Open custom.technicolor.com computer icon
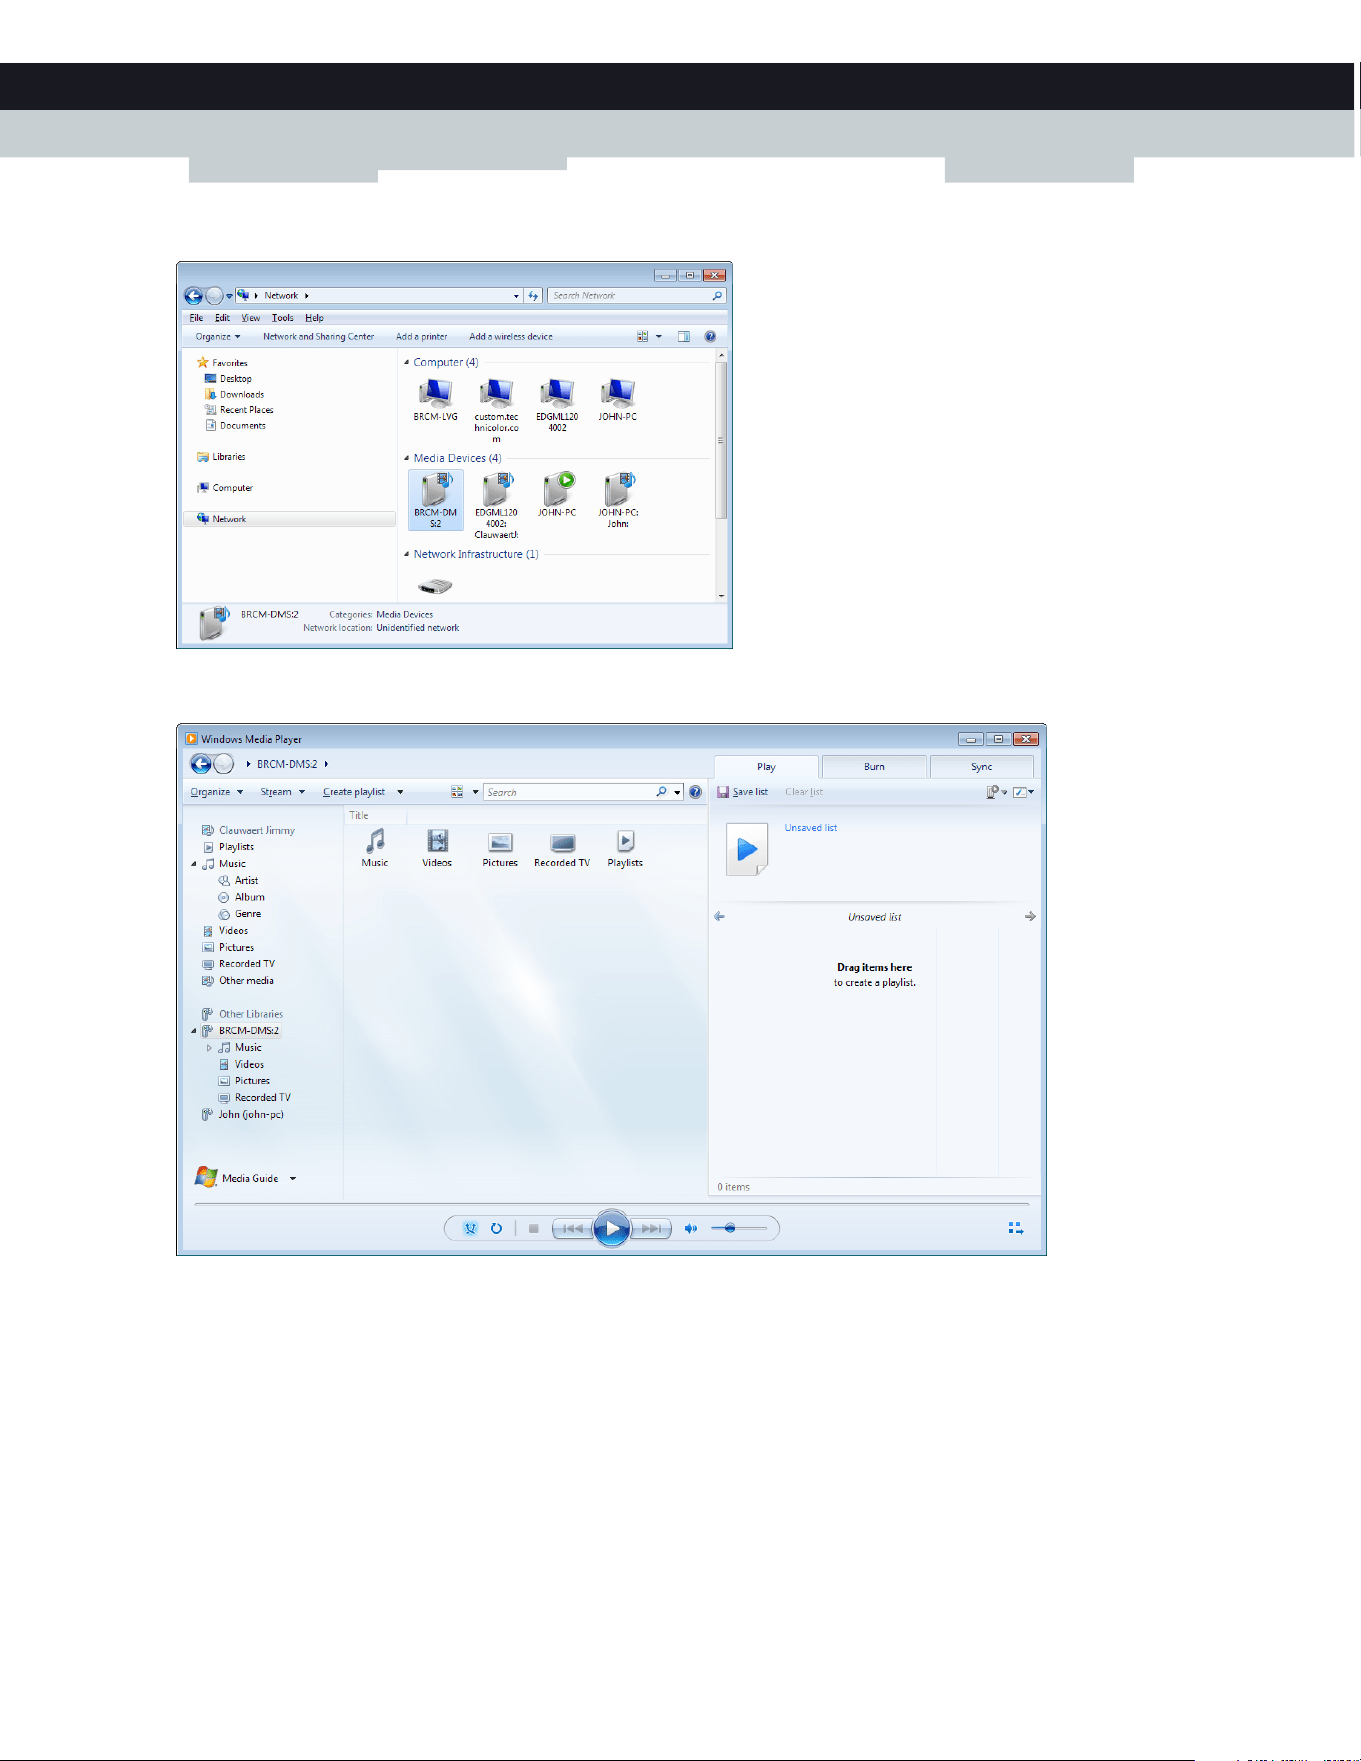Viewport: 1361px width, 1761px height. click(496, 410)
